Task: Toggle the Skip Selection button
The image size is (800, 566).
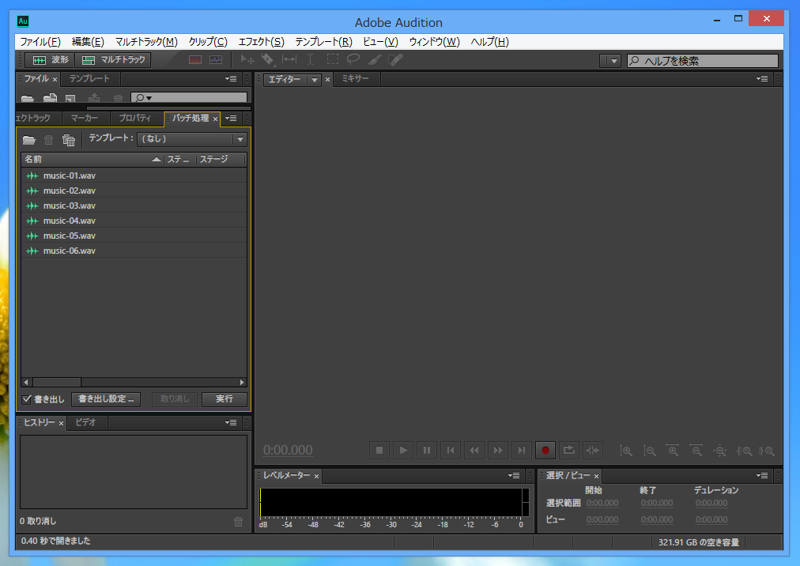Action: pyautogui.click(x=592, y=450)
